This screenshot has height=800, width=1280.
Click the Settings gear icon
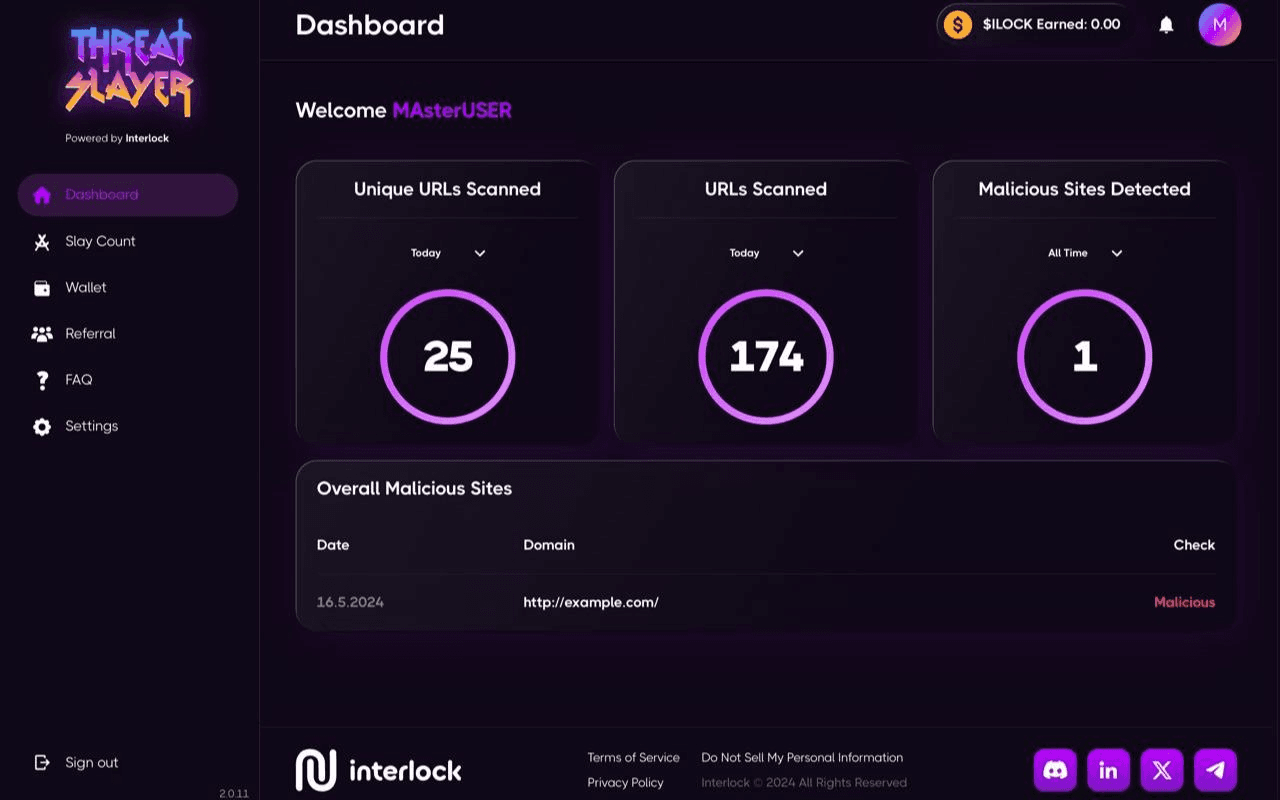point(42,427)
